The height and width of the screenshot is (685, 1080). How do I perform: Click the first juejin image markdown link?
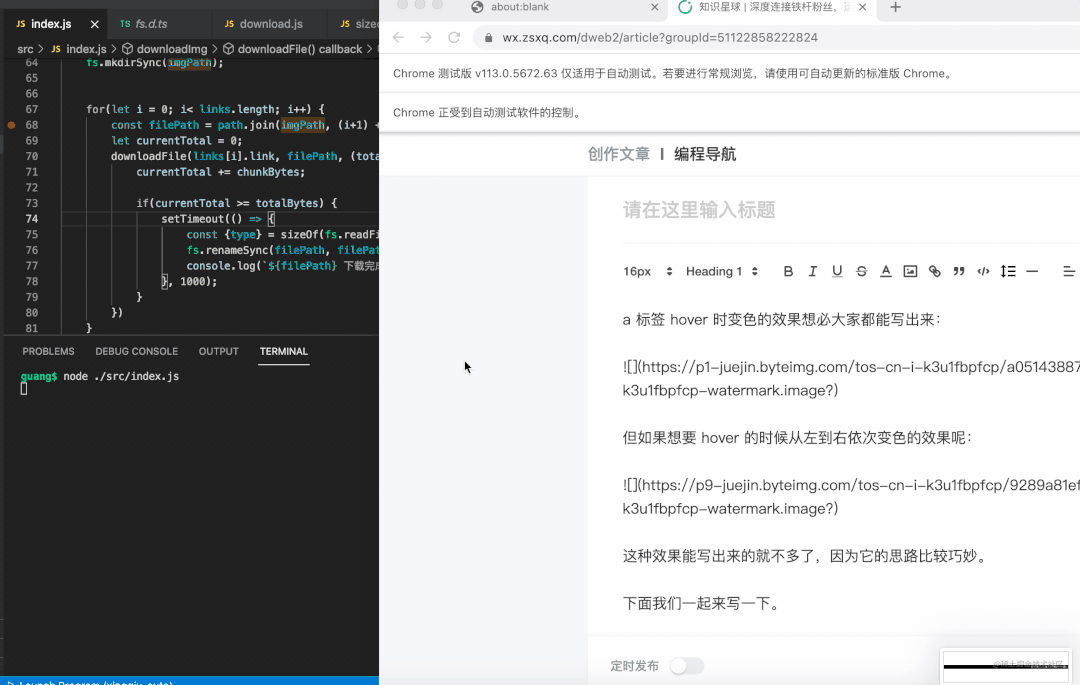tap(851, 379)
